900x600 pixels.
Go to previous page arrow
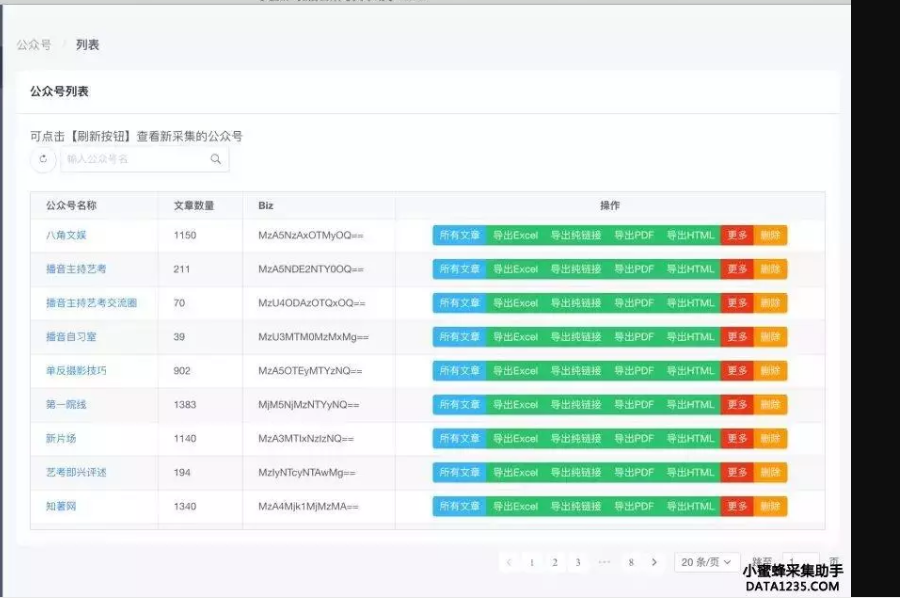tap(509, 562)
